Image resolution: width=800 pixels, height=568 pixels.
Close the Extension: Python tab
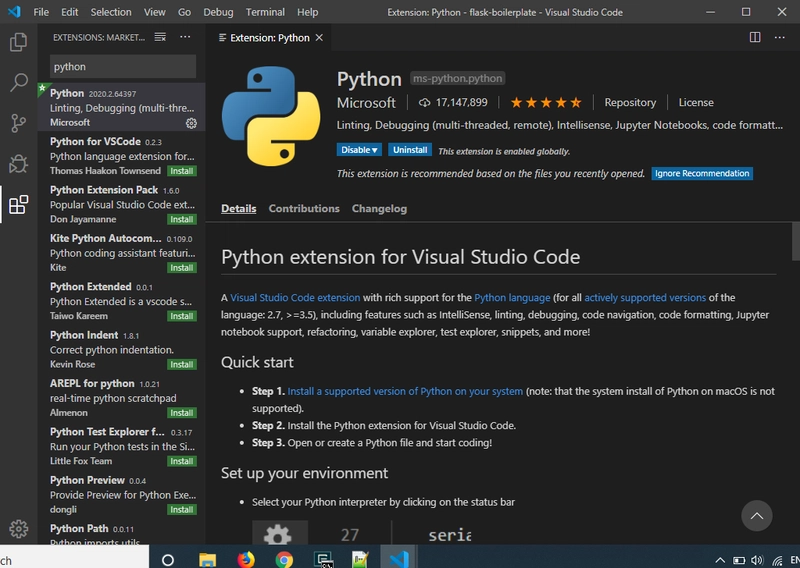pyautogui.click(x=319, y=38)
